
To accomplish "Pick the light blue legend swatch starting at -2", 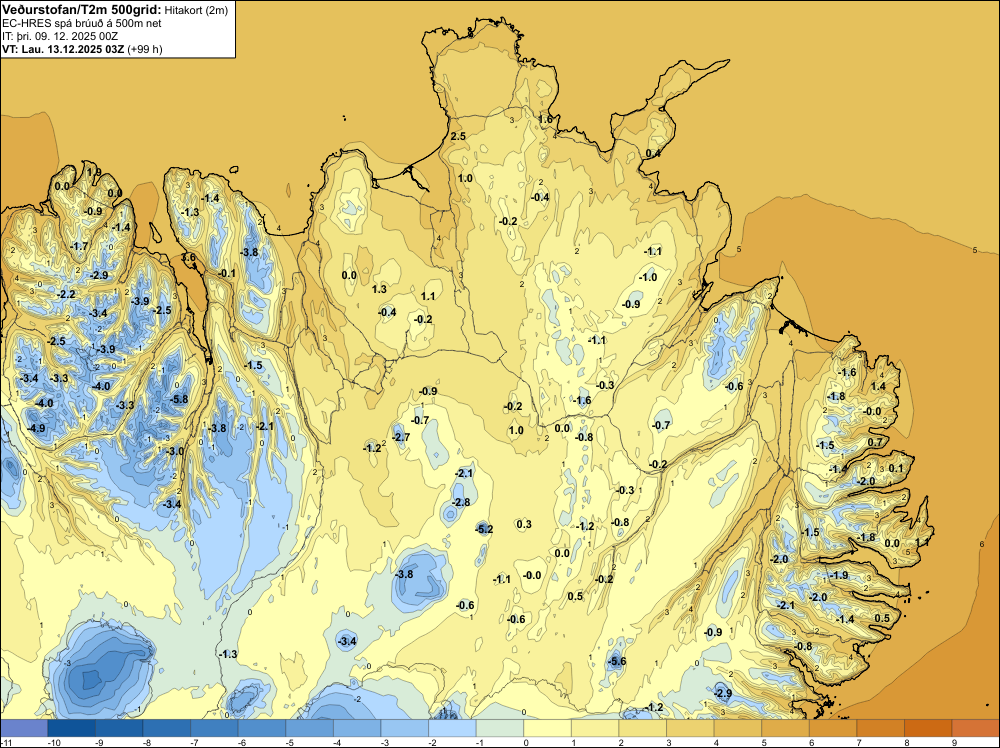I will click(452, 728).
